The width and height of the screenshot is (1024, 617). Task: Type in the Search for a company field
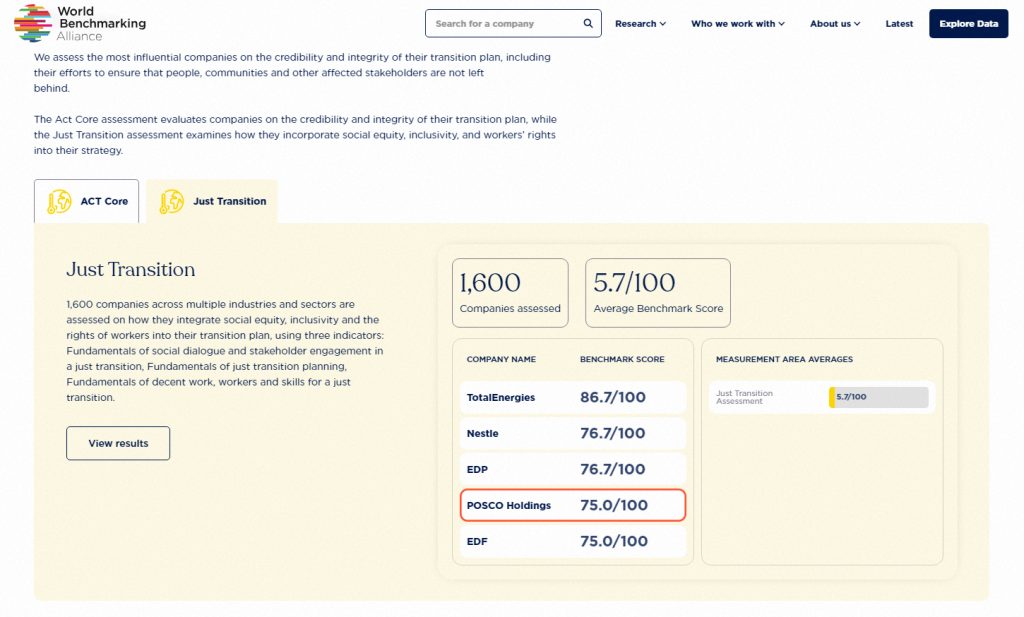pos(507,24)
